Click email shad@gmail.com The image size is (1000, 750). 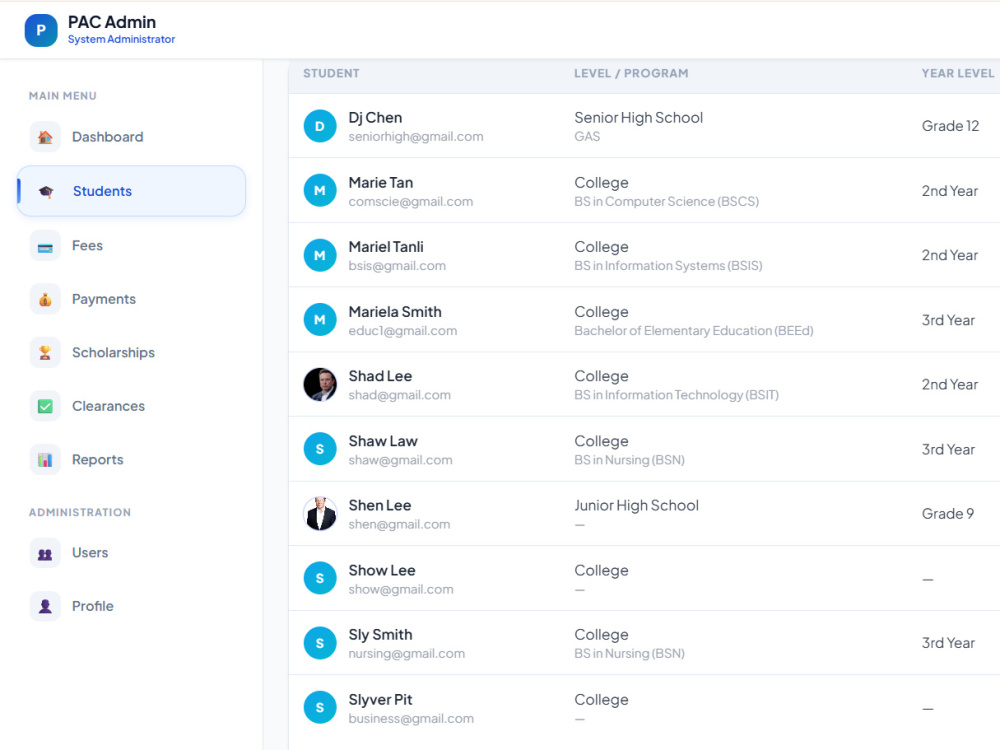(x=399, y=395)
